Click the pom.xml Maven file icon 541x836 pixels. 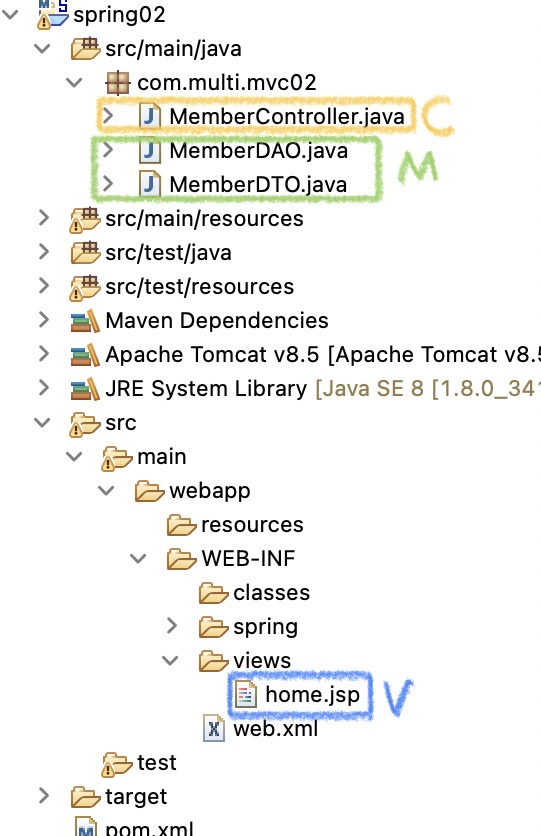(86, 826)
